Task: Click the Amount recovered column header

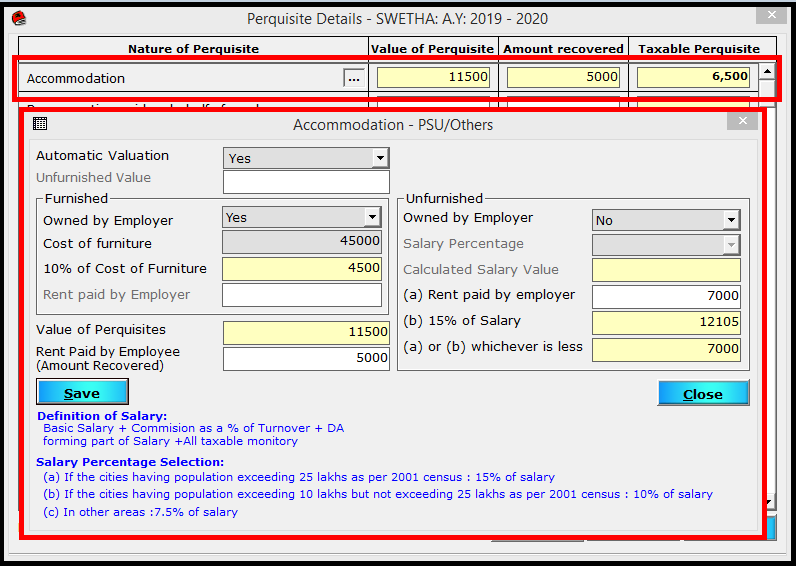Action: click(x=563, y=49)
